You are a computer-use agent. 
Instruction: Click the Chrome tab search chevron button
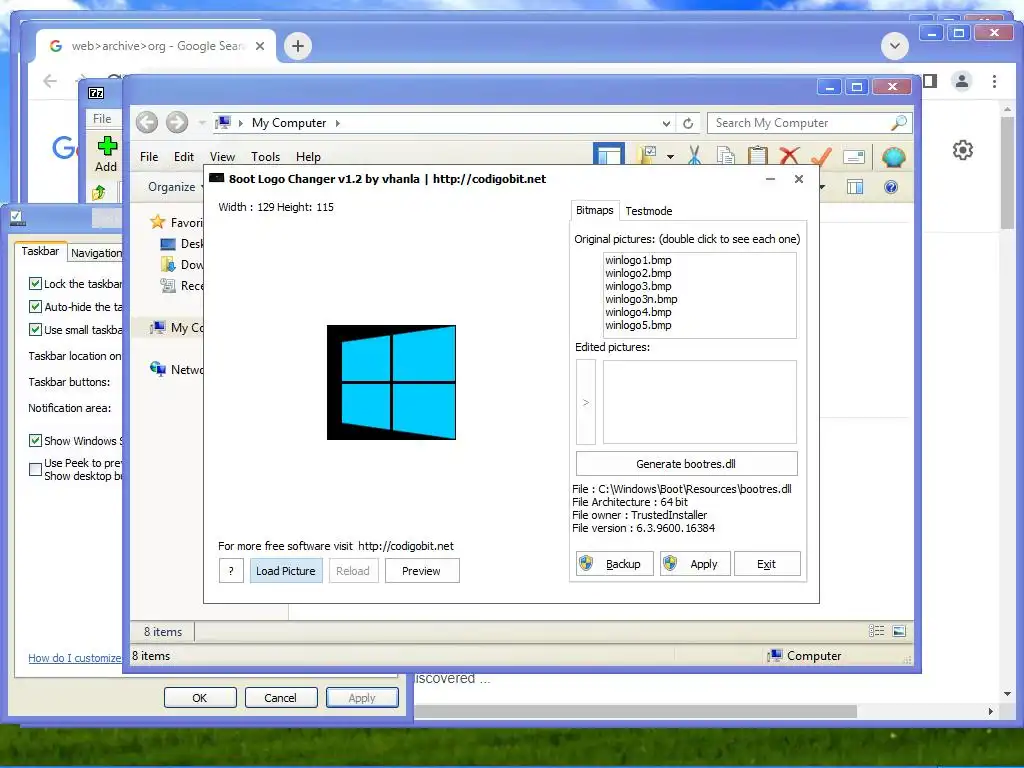[x=895, y=46]
